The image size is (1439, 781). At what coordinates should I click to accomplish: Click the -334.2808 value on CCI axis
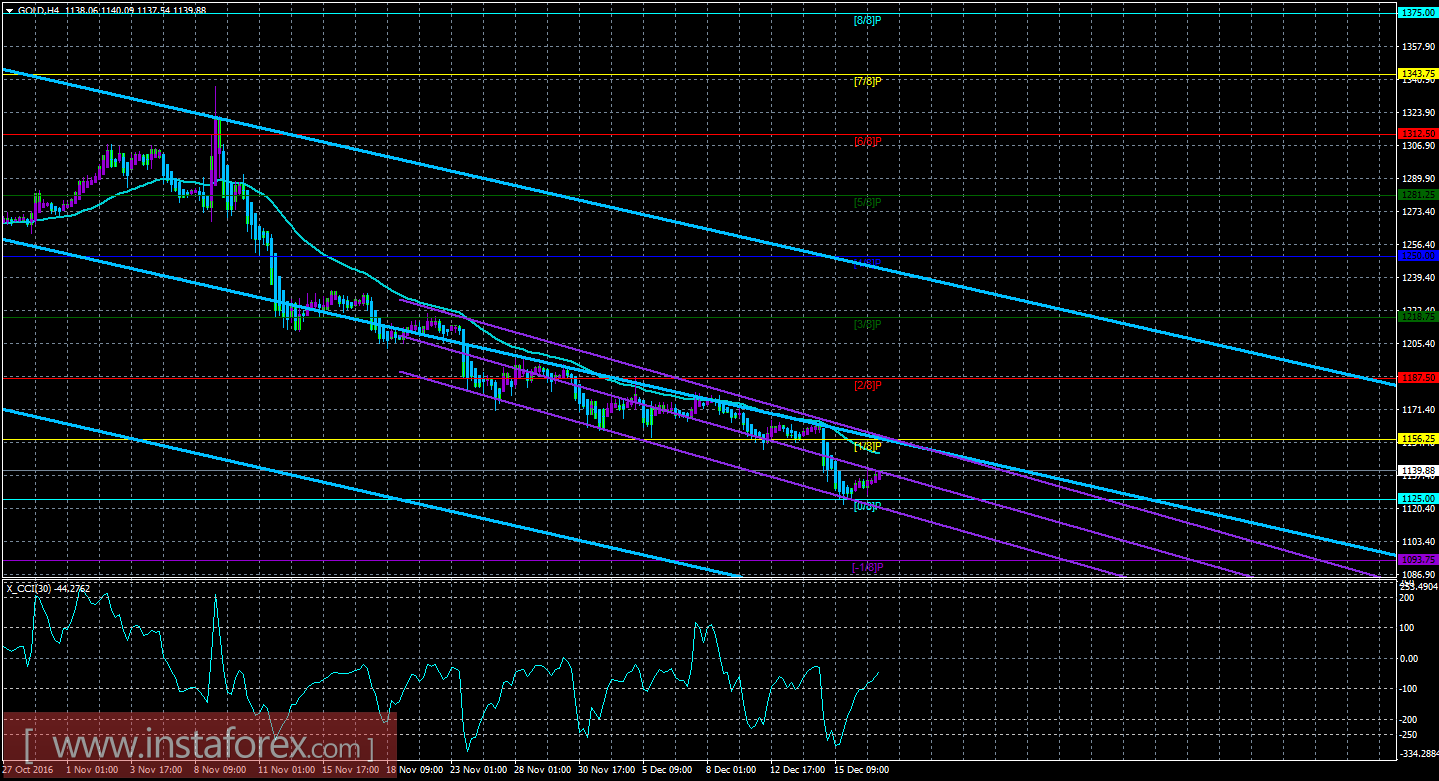1418,754
